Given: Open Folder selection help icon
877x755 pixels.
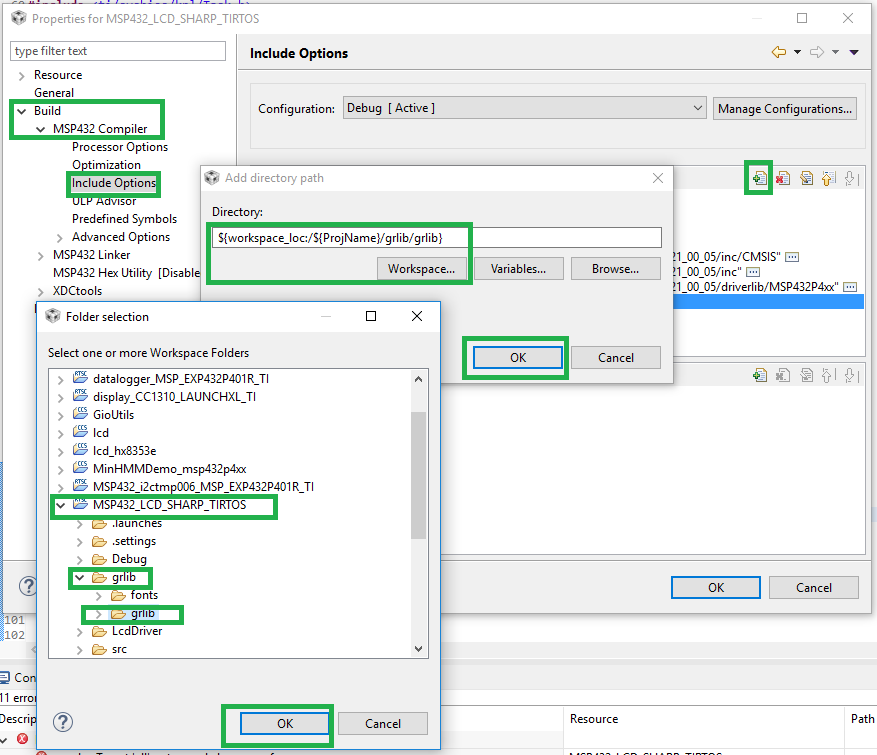Looking at the screenshot, I should pos(62,722).
